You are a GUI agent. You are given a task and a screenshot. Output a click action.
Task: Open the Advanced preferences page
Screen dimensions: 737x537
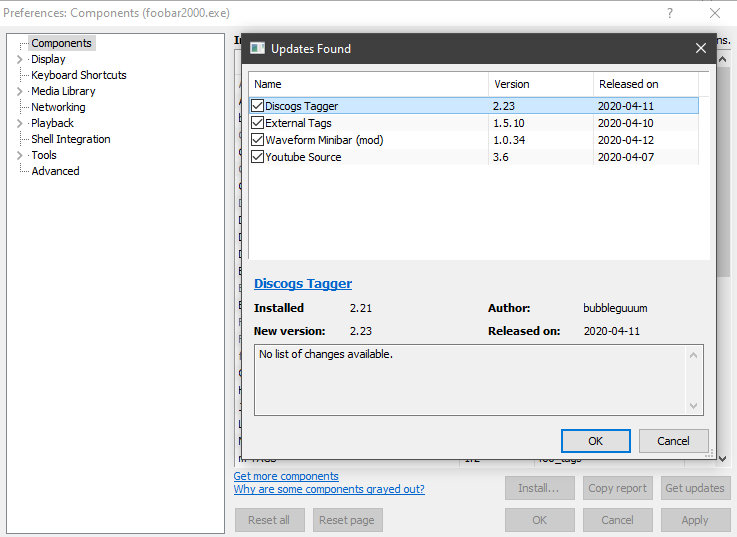tap(55, 171)
